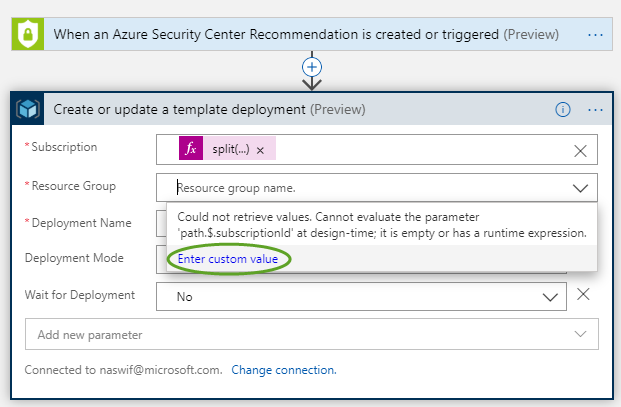Click the Resource group name input field
621x407 pixels.
coord(377,188)
